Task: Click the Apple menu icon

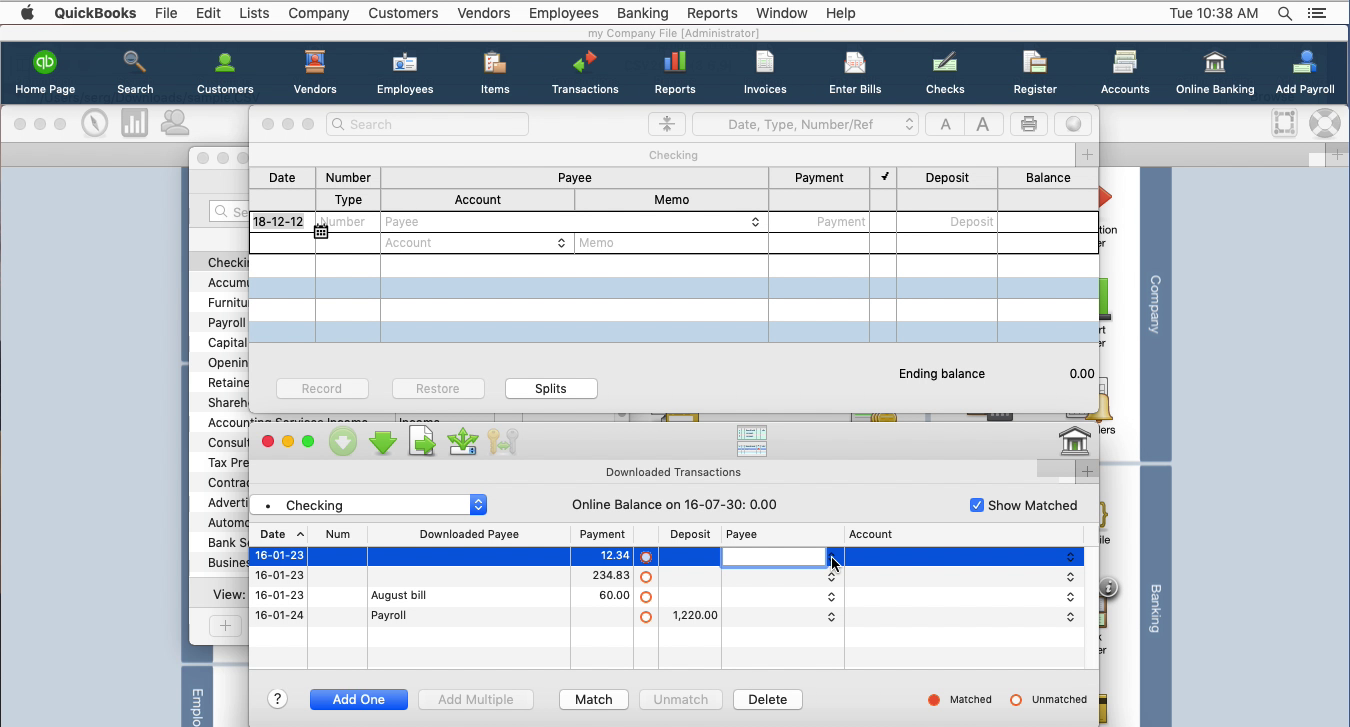Action: [27, 13]
